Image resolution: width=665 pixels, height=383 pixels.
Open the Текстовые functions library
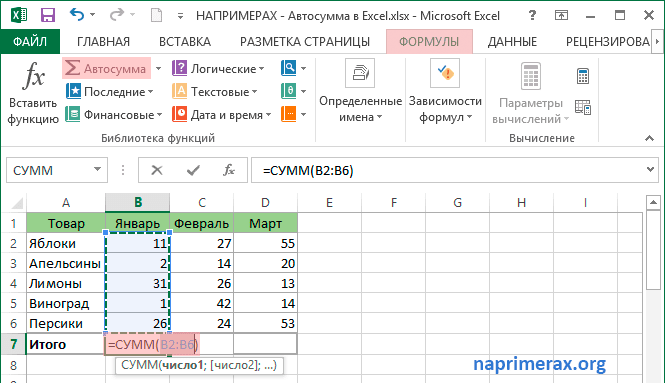pos(215,91)
